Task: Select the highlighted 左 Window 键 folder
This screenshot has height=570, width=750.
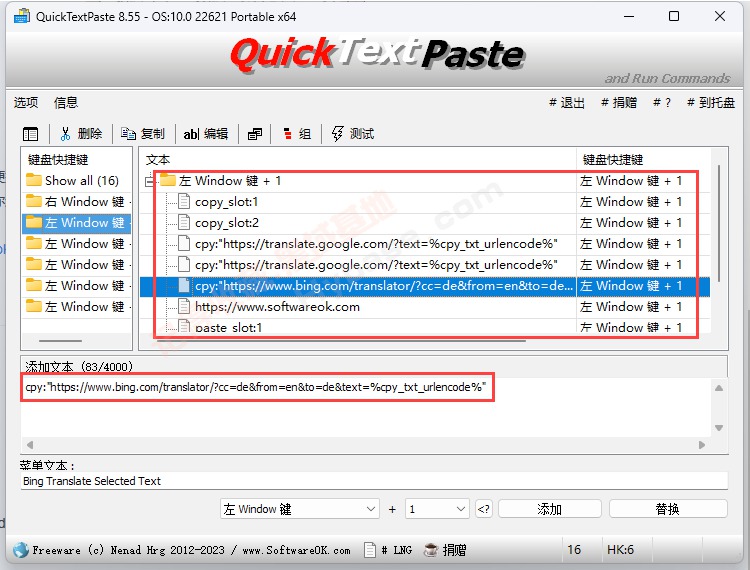Action: tap(77, 223)
